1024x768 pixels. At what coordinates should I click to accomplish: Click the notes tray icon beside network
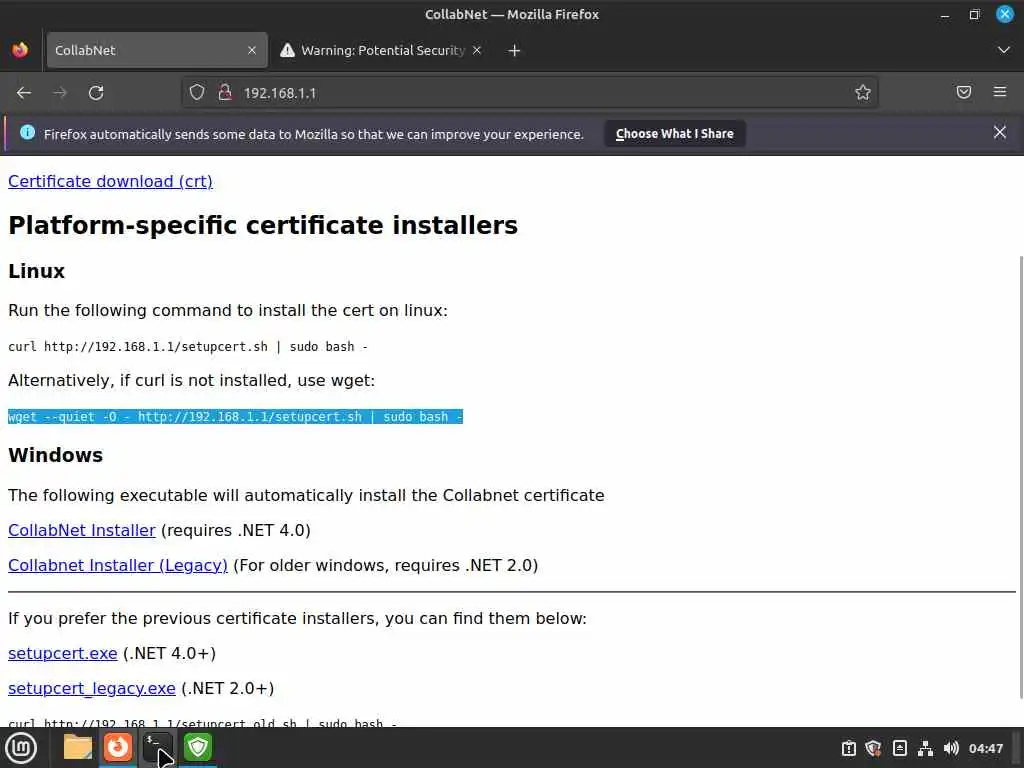click(900, 748)
